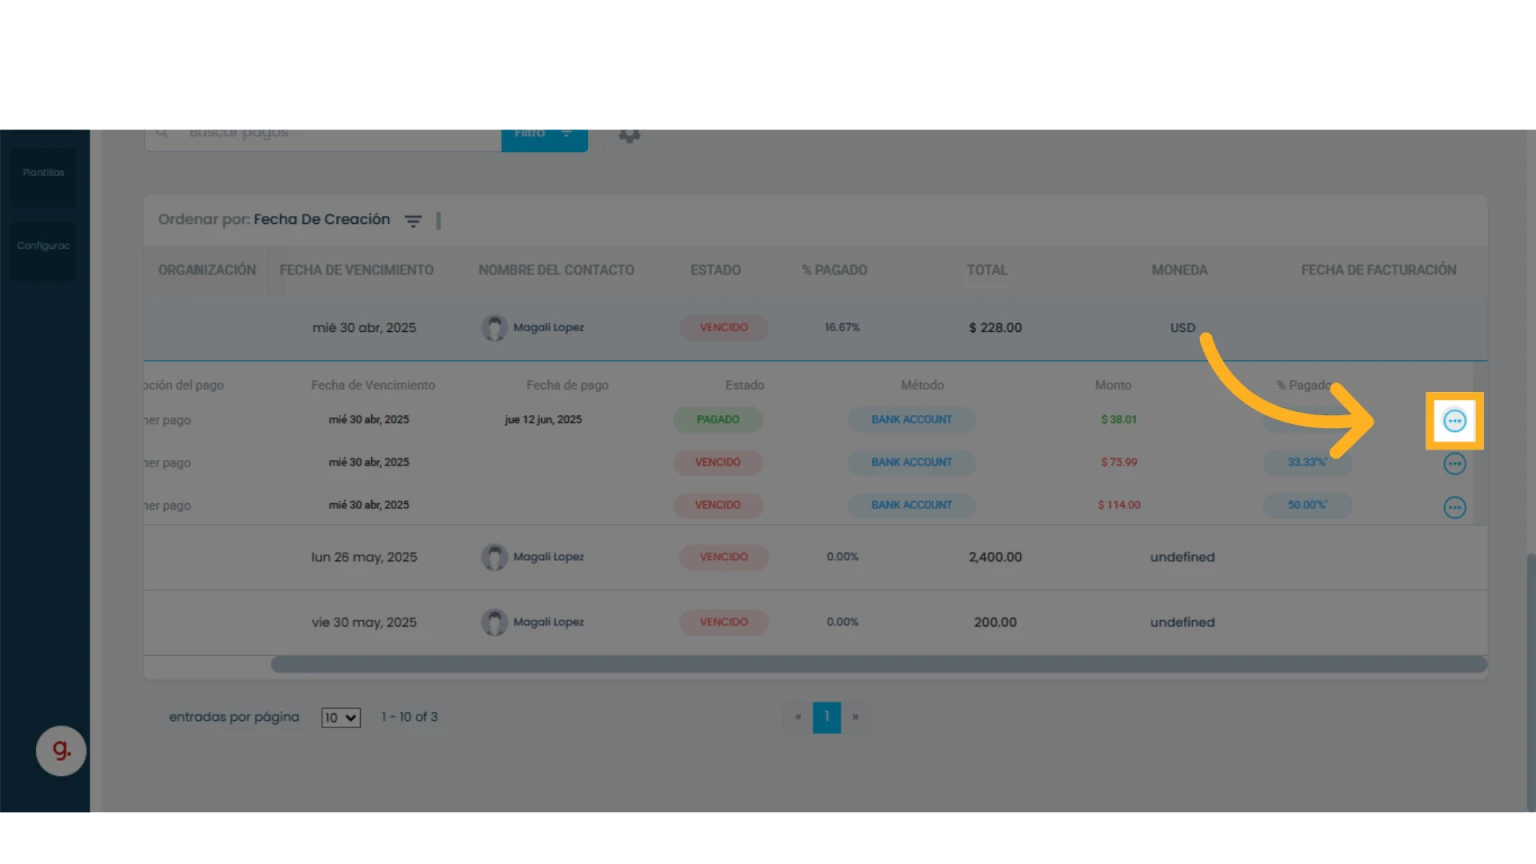1536x864 pixels.
Task: Open entries per page dropdown showing 10
Action: click(x=340, y=718)
